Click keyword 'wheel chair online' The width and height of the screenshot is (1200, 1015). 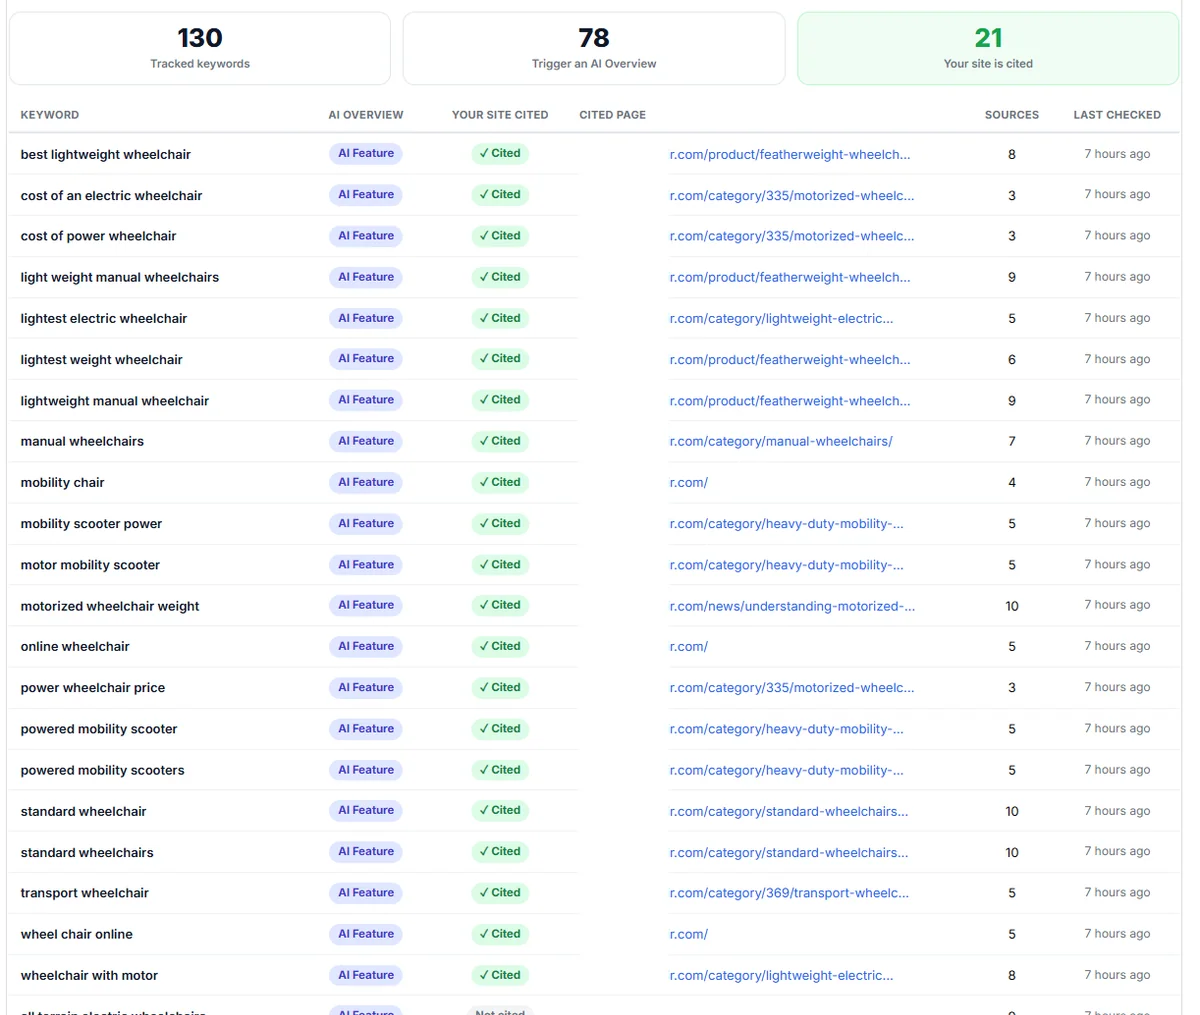pyautogui.click(x=76, y=934)
